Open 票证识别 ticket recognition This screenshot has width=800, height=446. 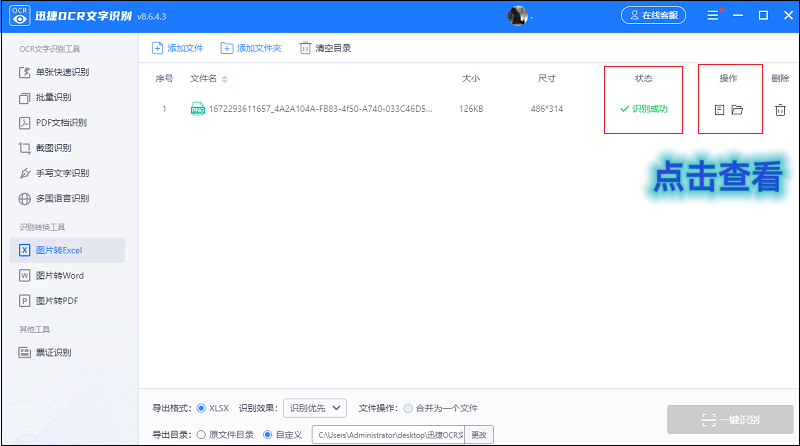(45, 352)
